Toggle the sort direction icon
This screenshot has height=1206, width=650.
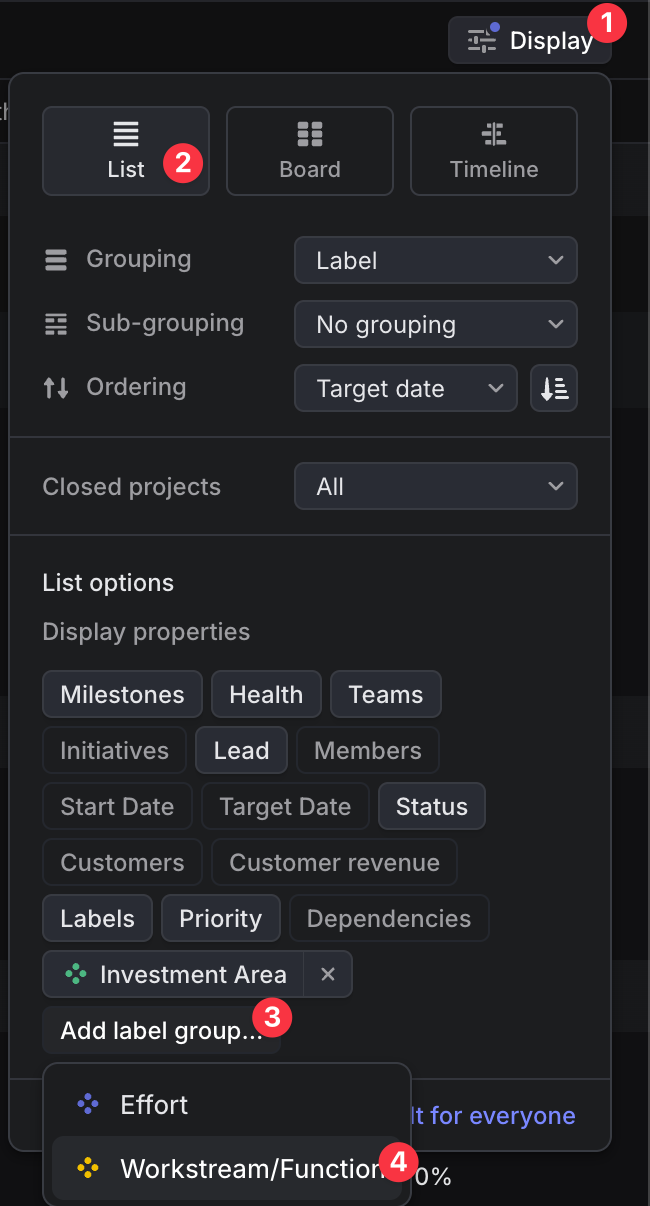554,389
